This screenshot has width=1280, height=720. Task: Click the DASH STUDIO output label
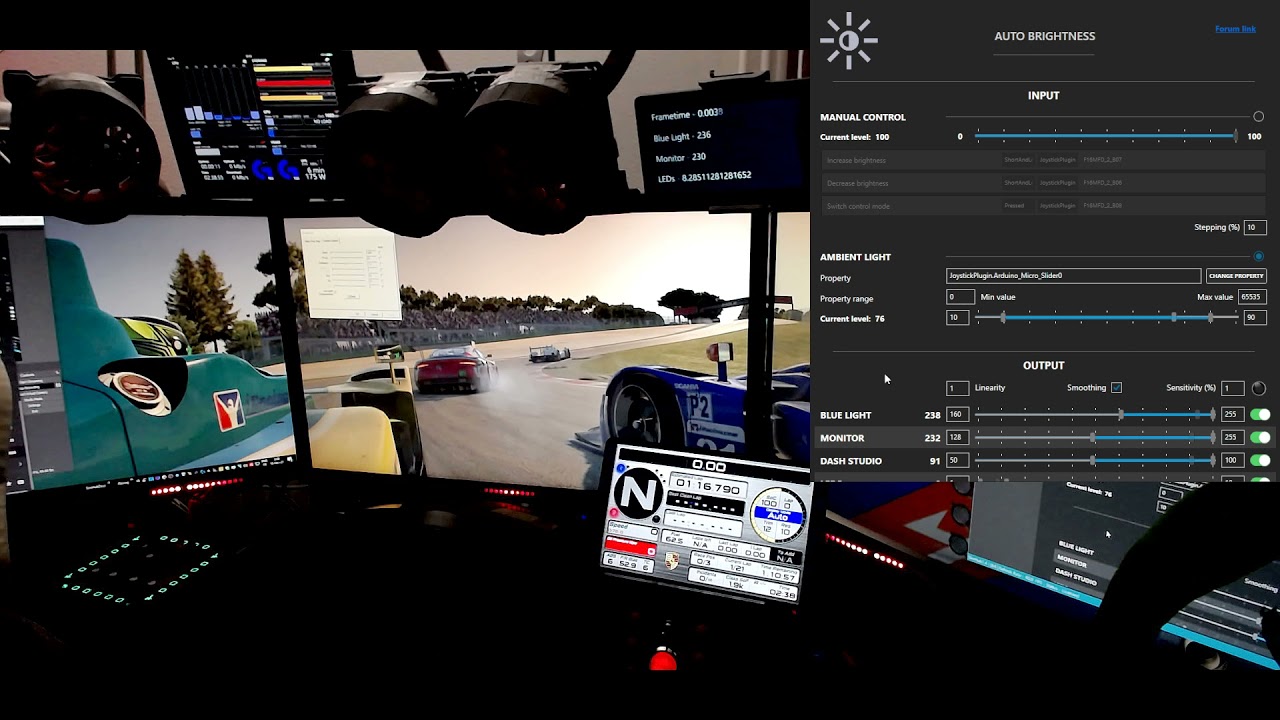tap(851, 461)
